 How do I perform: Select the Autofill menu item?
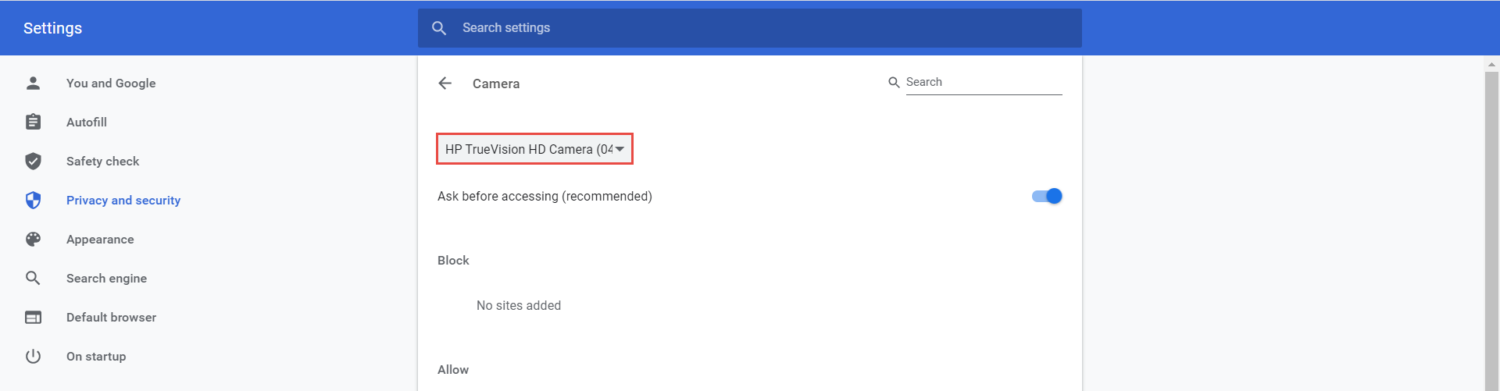(86, 122)
